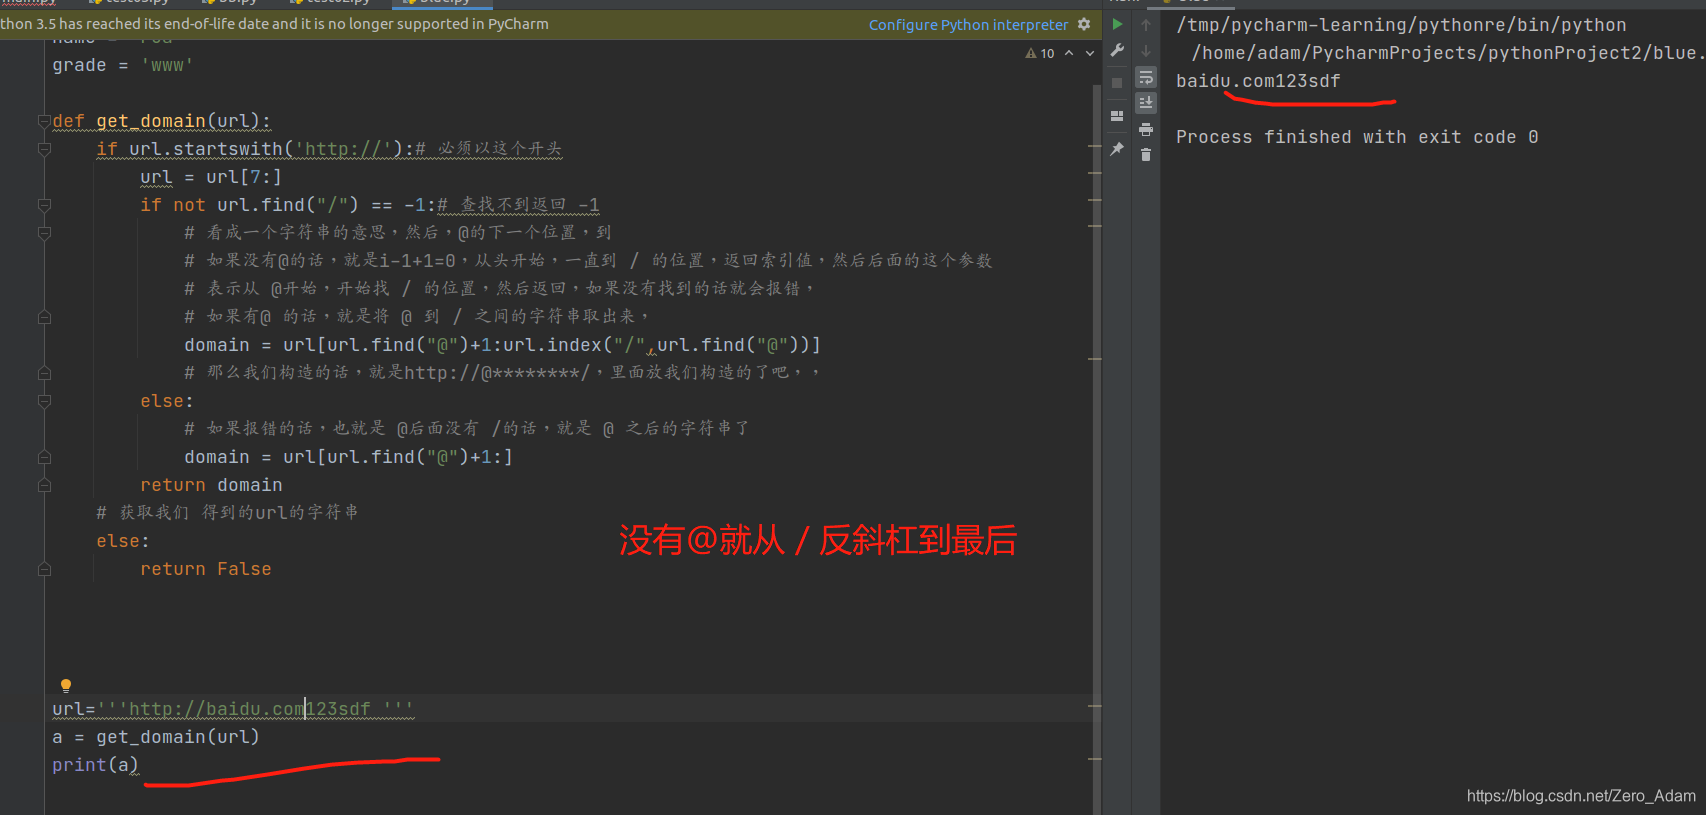This screenshot has width=1706, height=815.
Task: Click 'url = url[7:]' line
Action: (x=211, y=177)
